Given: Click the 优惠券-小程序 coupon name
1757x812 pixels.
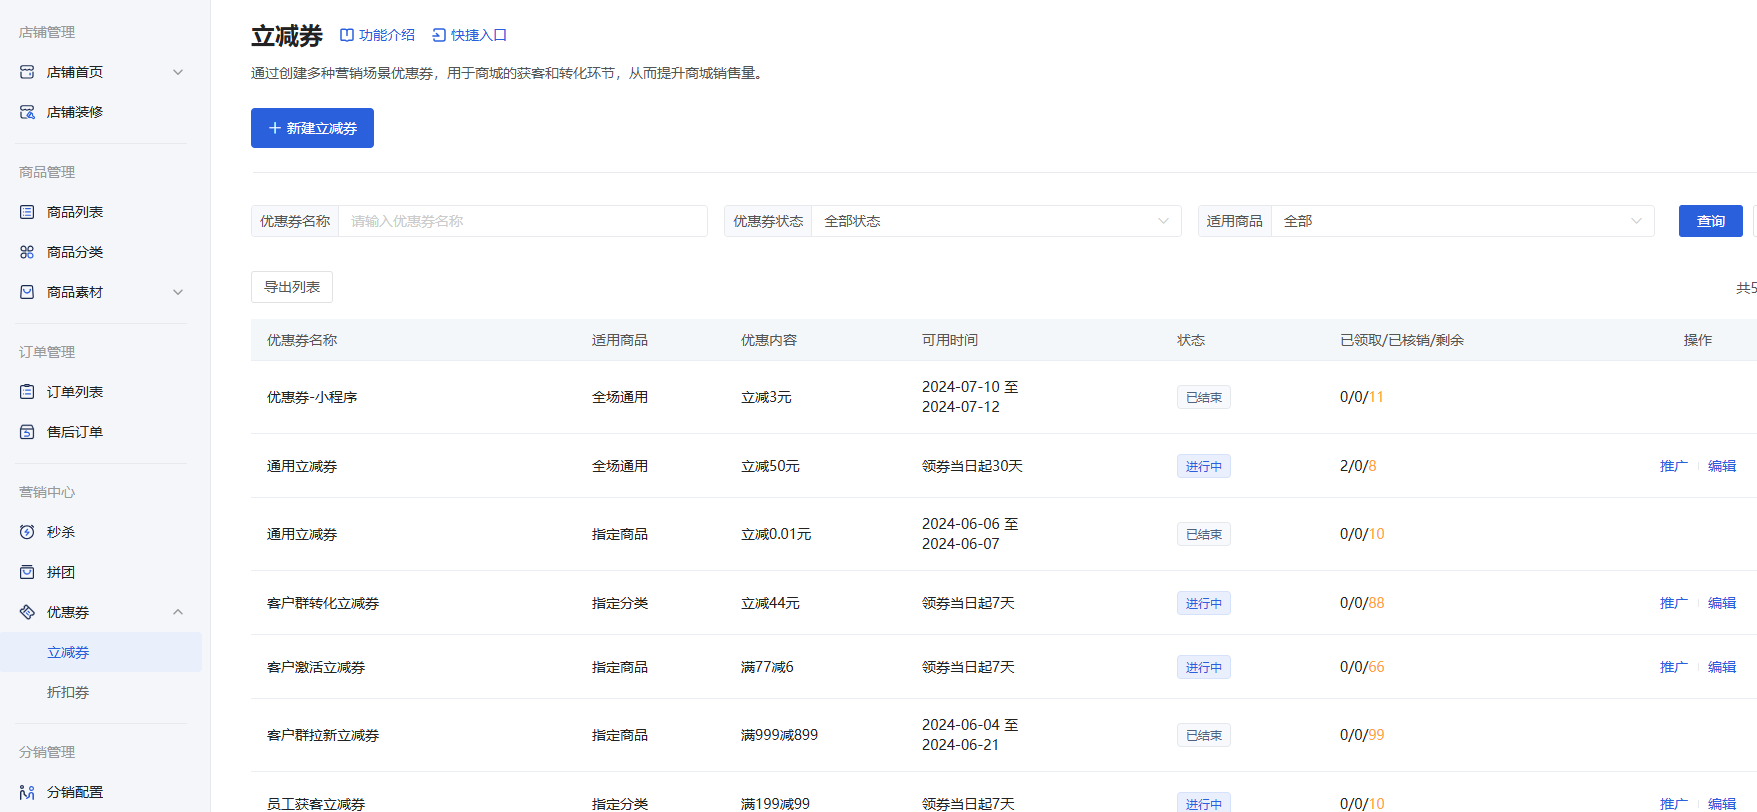Looking at the screenshot, I should click(x=312, y=397).
